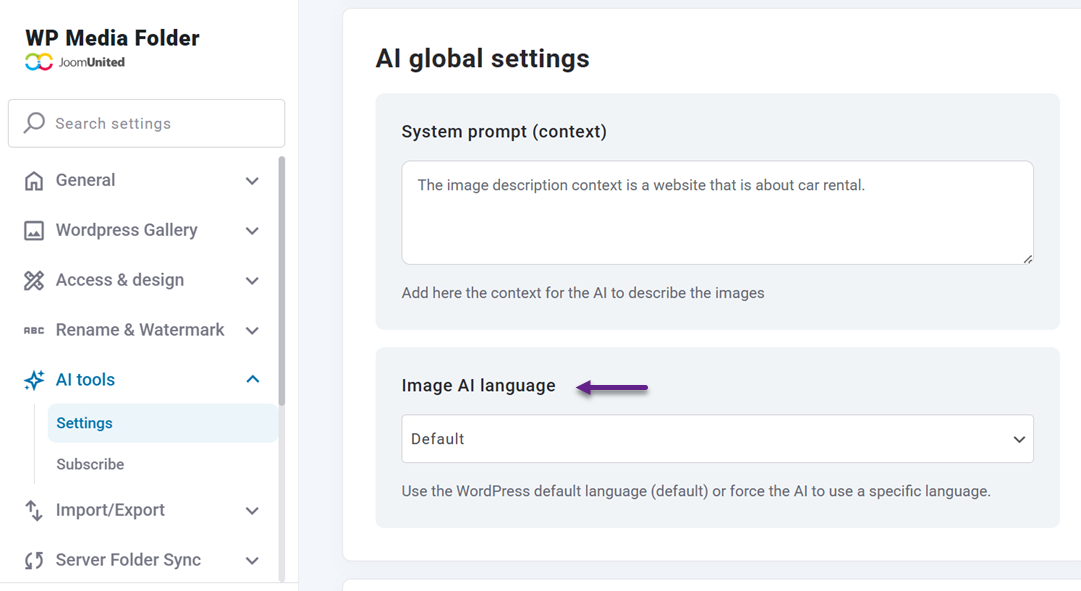Click inside the System prompt text area
Viewport: 1081px width, 591px height.
[716, 212]
